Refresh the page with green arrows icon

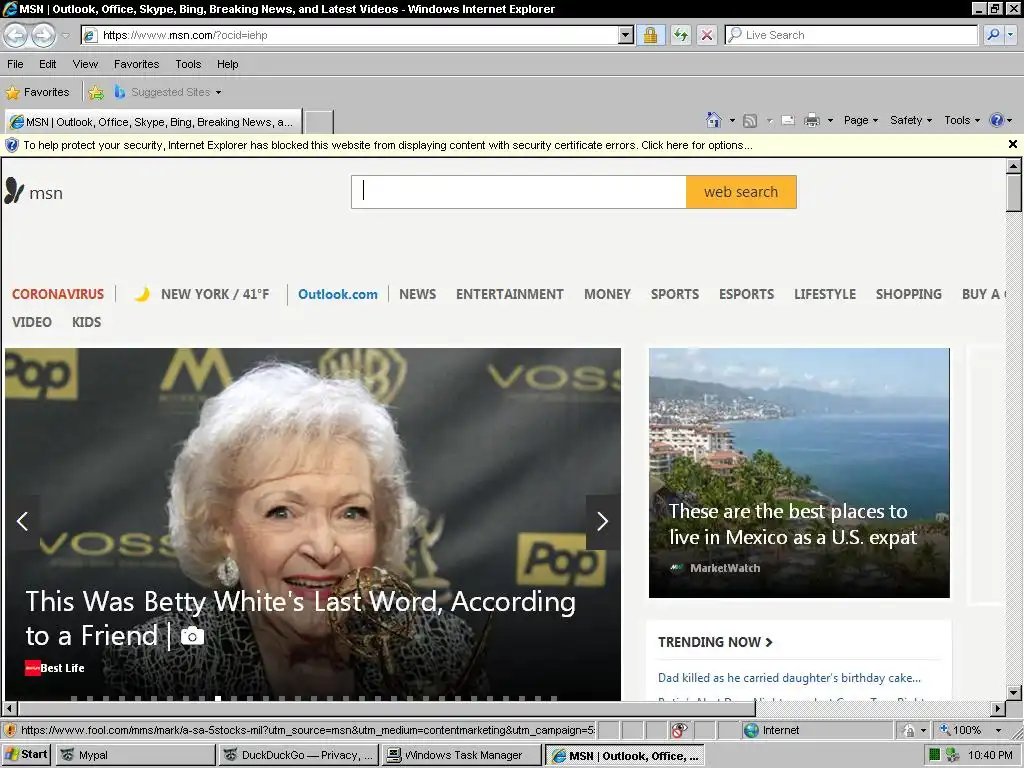(x=681, y=35)
